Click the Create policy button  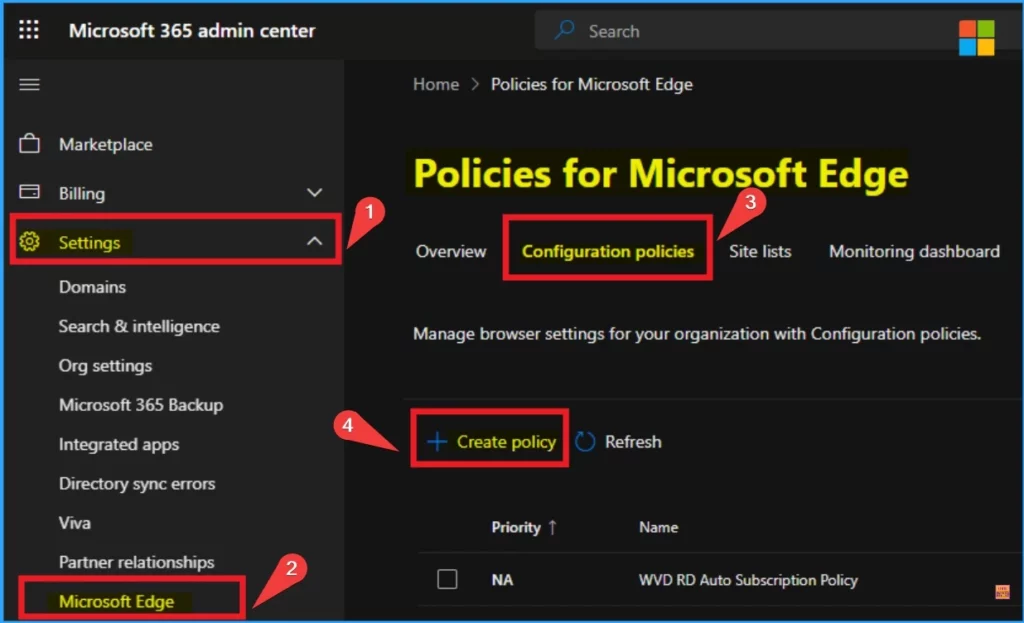(490, 442)
